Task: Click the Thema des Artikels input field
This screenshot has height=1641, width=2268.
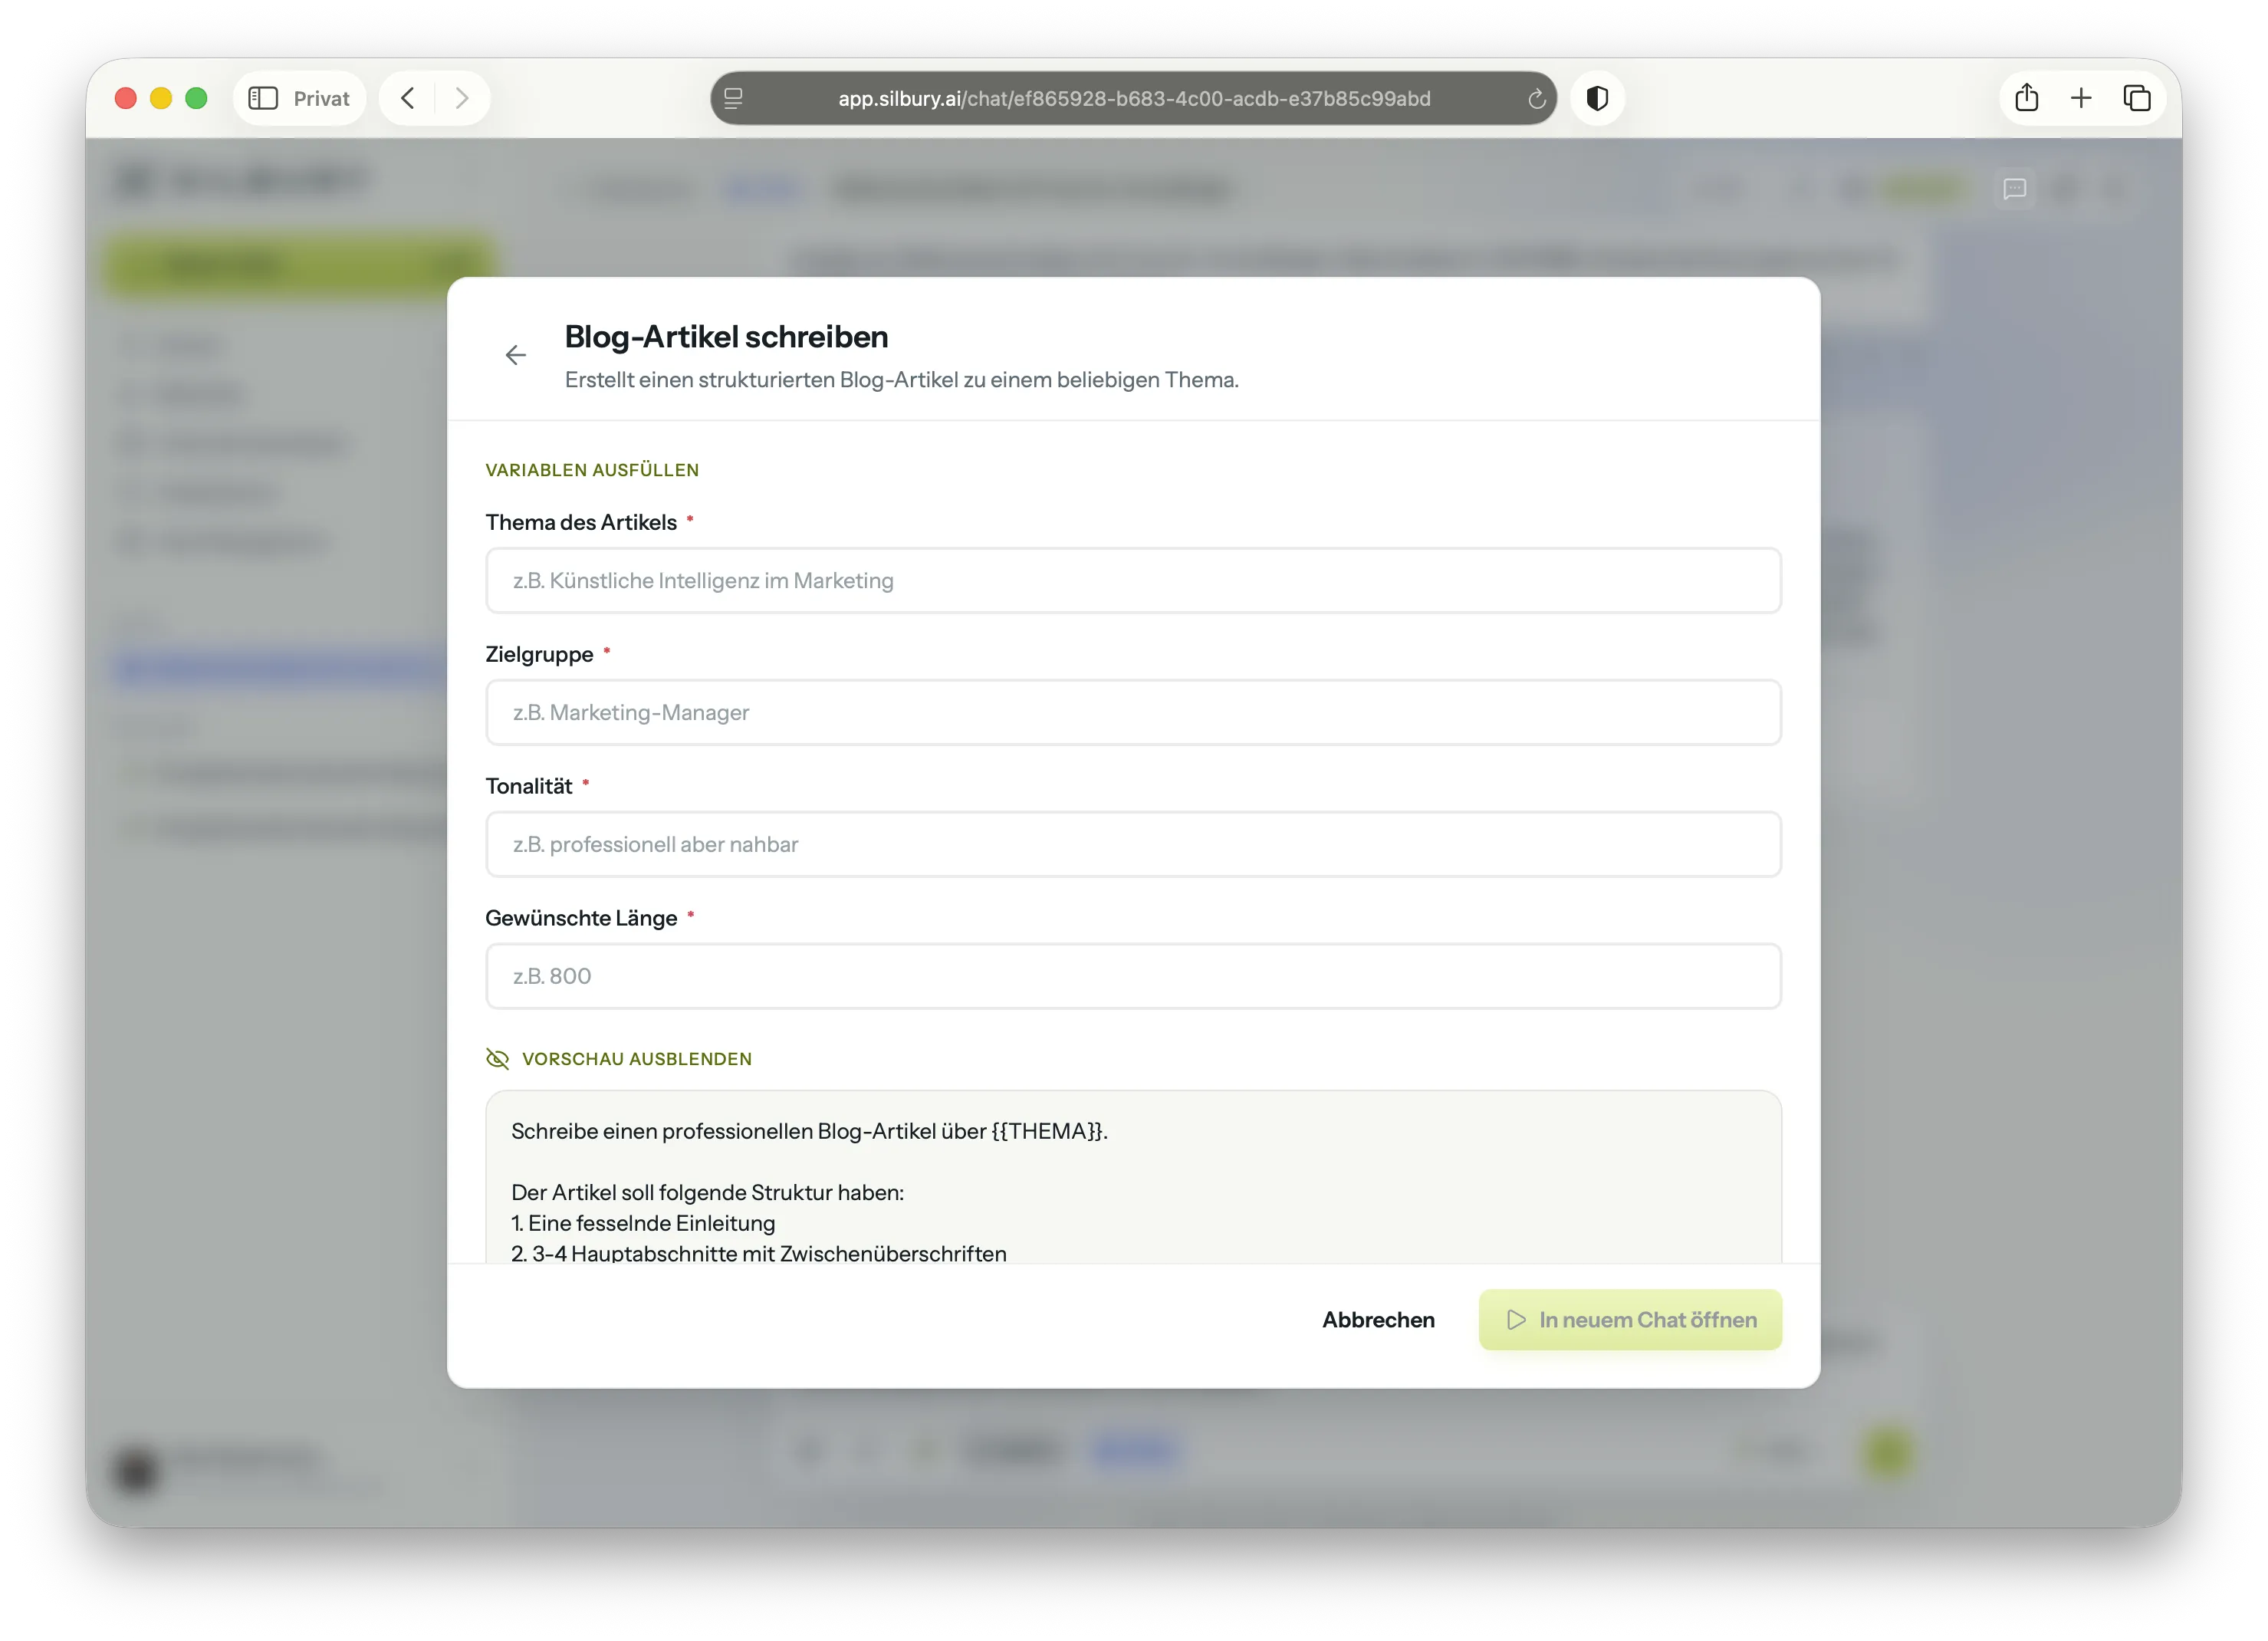Action: [1133, 580]
